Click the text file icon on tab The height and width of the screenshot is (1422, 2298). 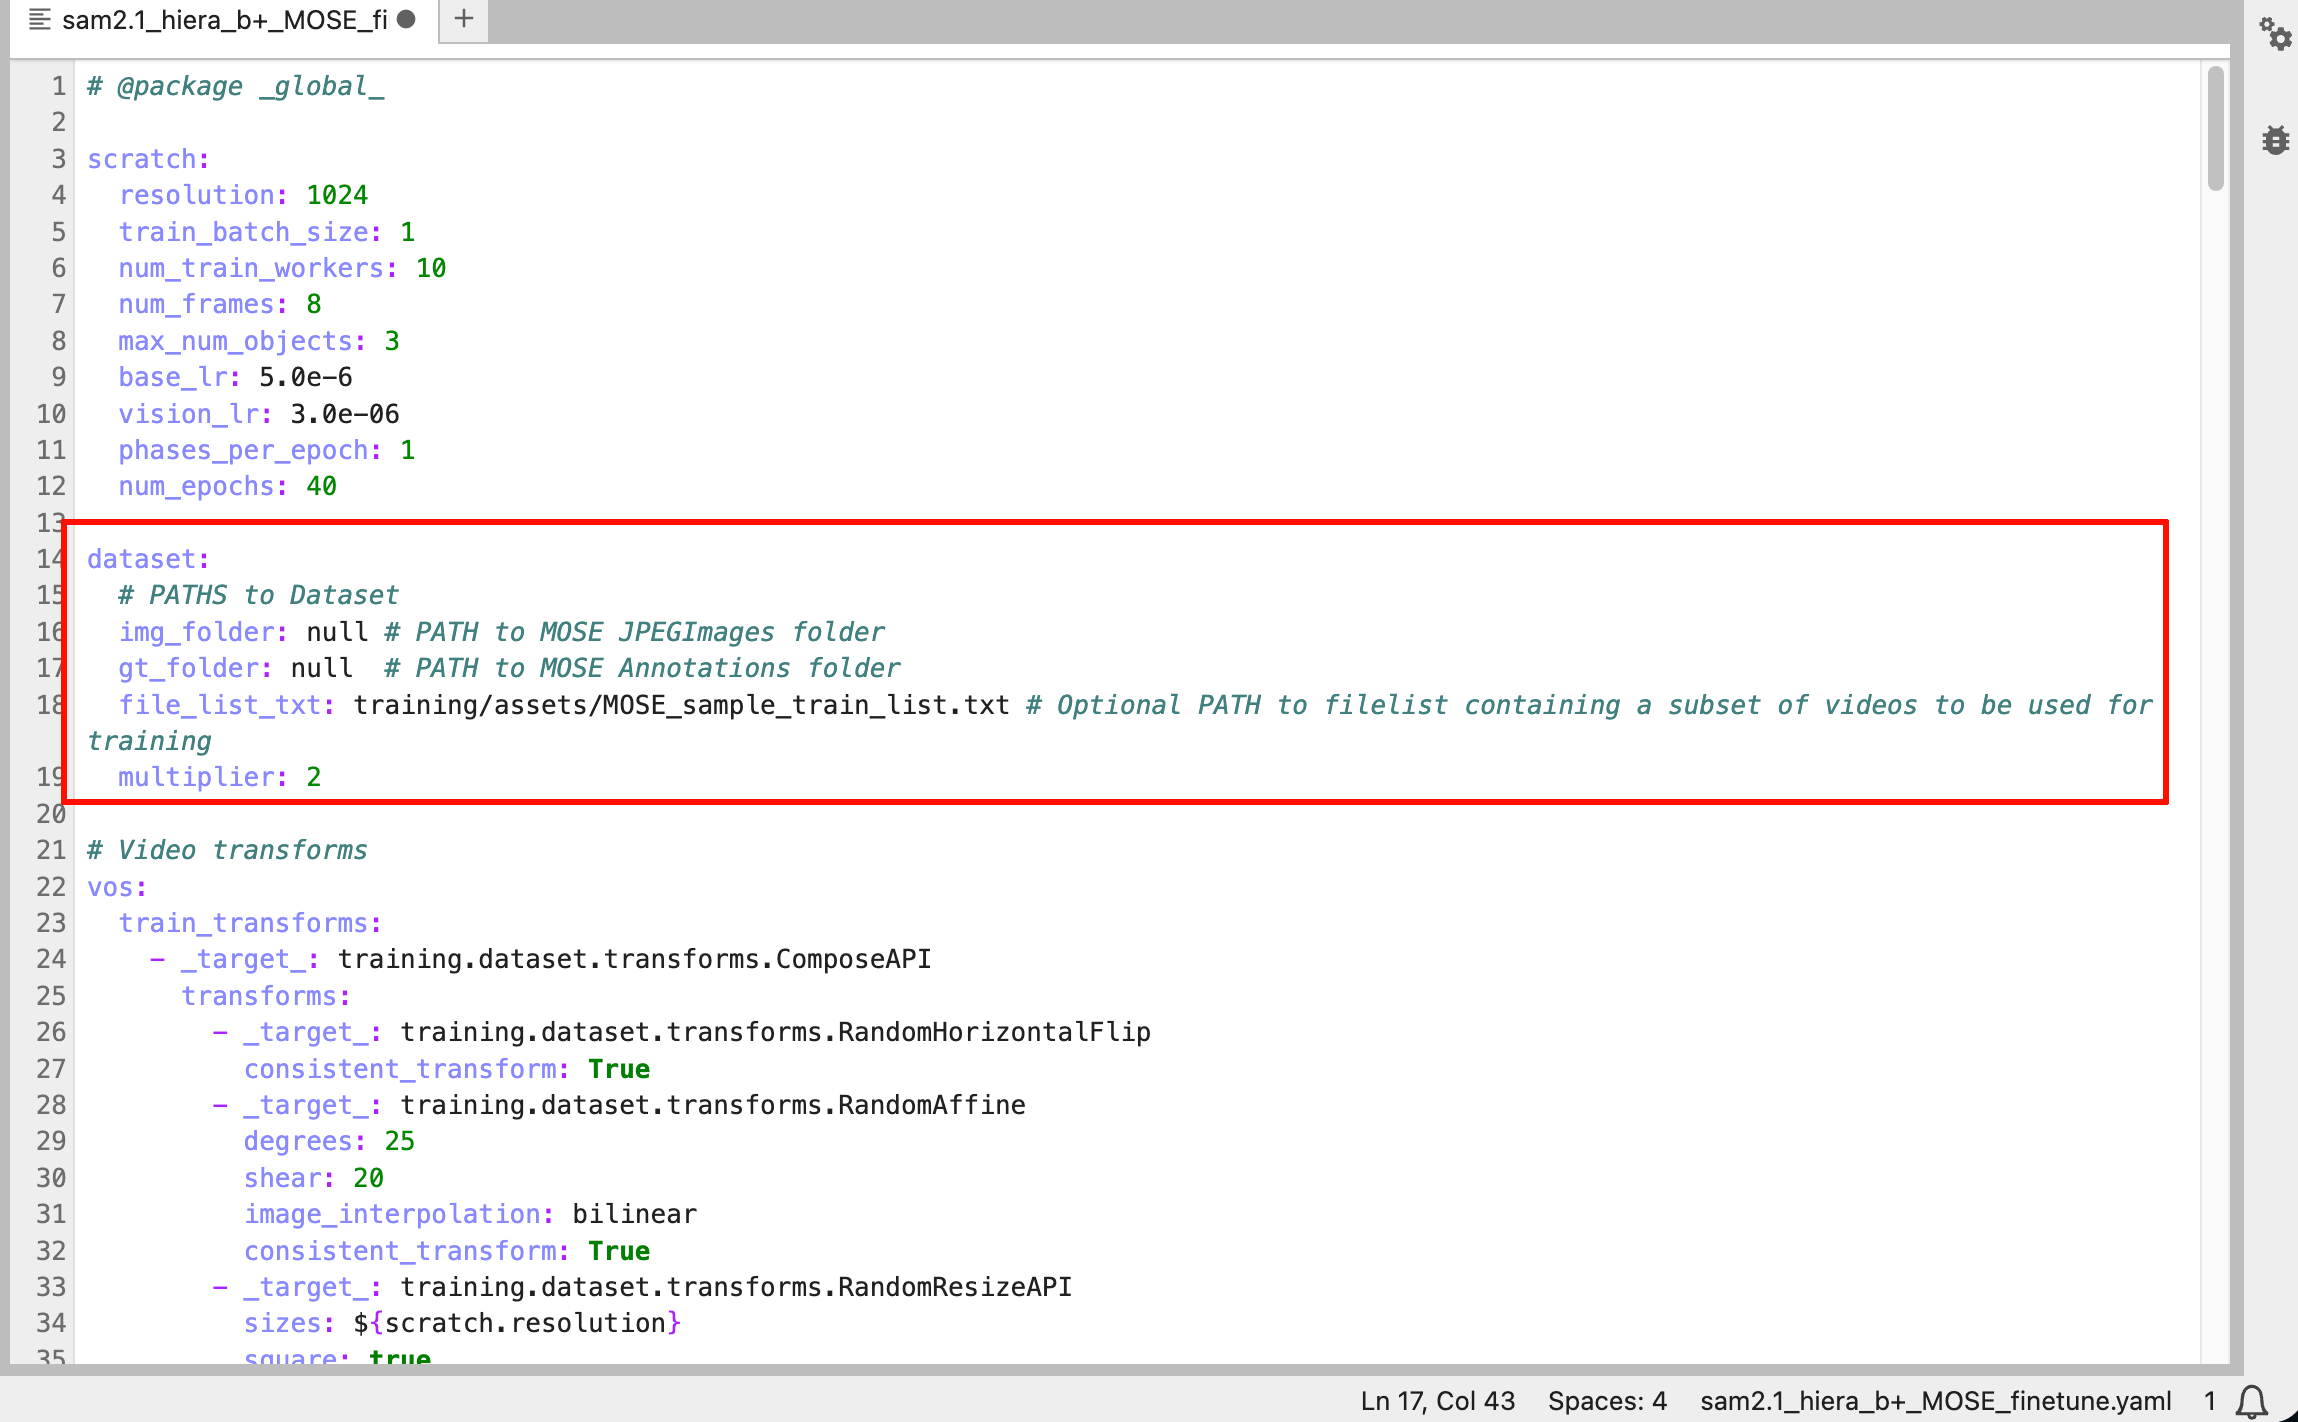tap(39, 19)
